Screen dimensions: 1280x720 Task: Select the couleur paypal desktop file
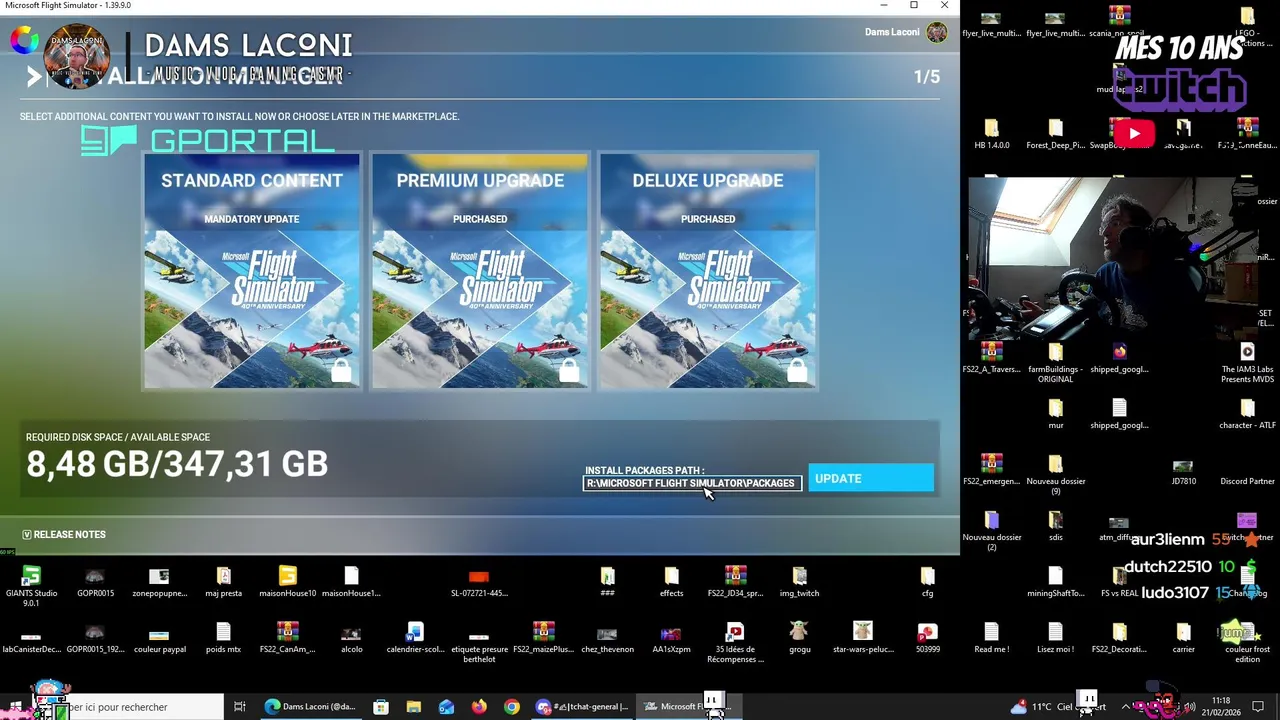click(159, 639)
